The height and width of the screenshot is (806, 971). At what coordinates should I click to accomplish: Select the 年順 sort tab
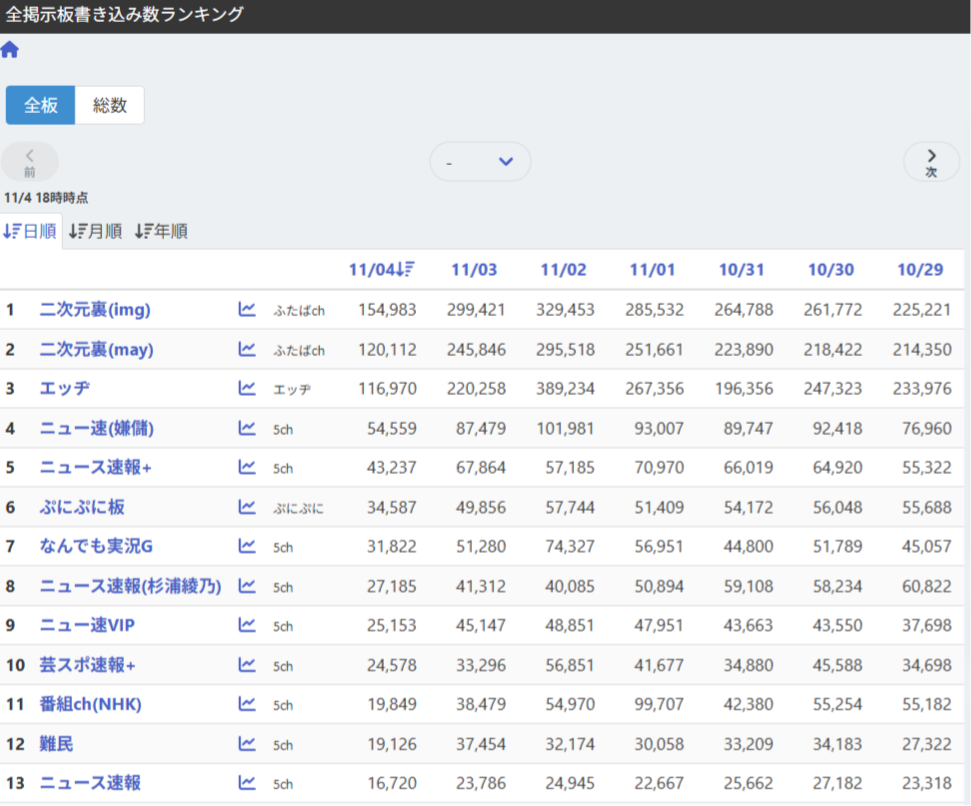pyautogui.click(x=161, y=232)
